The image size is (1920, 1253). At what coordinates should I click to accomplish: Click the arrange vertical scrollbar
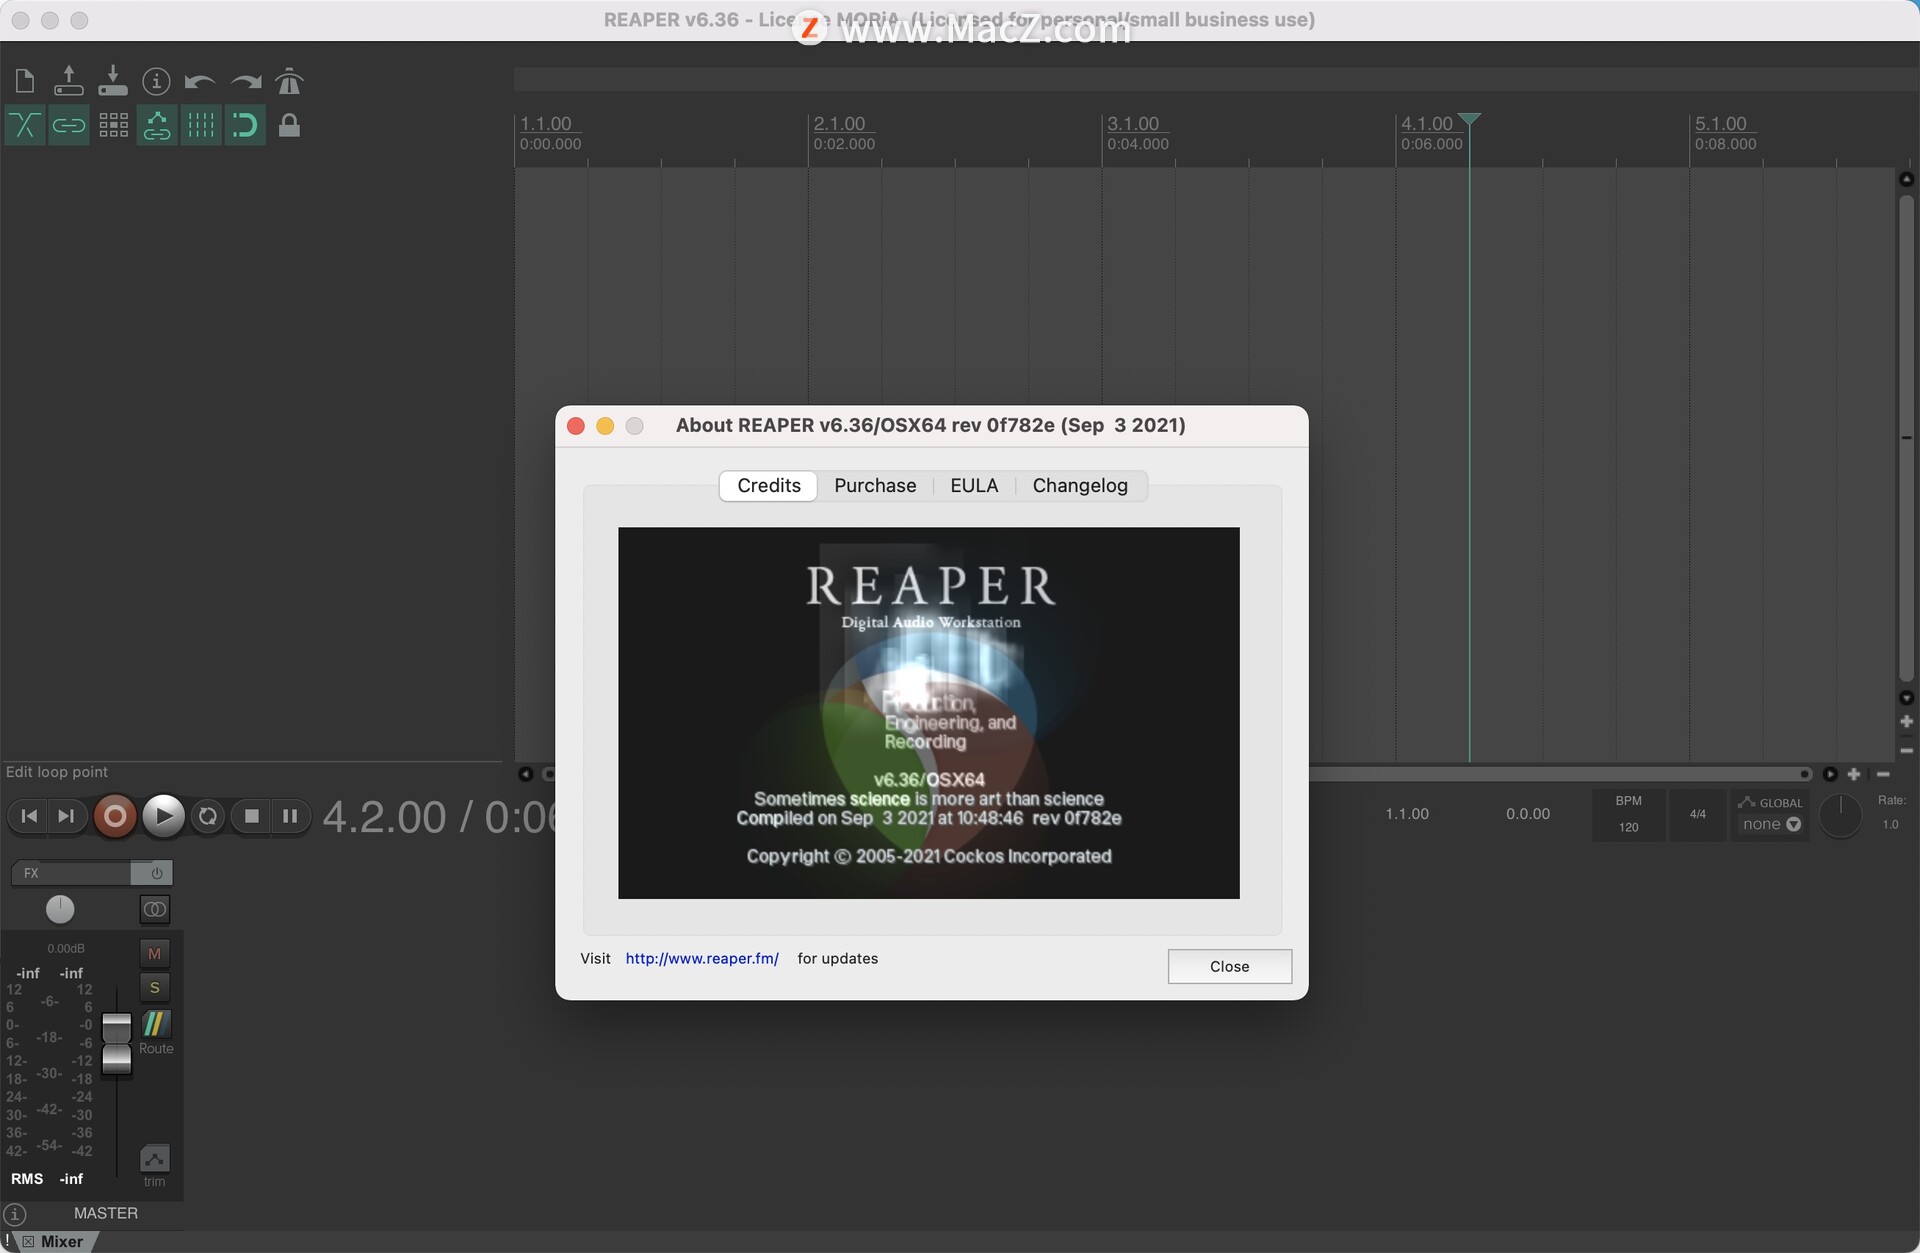[1906, 438]
